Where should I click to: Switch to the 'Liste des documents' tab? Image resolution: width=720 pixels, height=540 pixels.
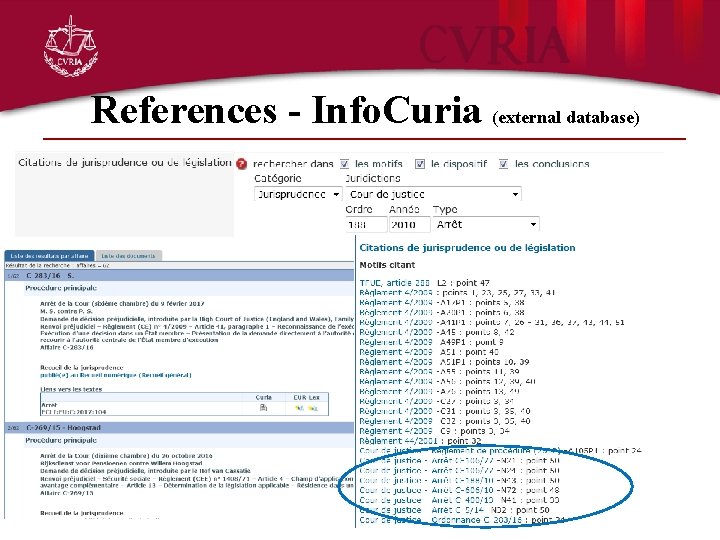[129, 256]
